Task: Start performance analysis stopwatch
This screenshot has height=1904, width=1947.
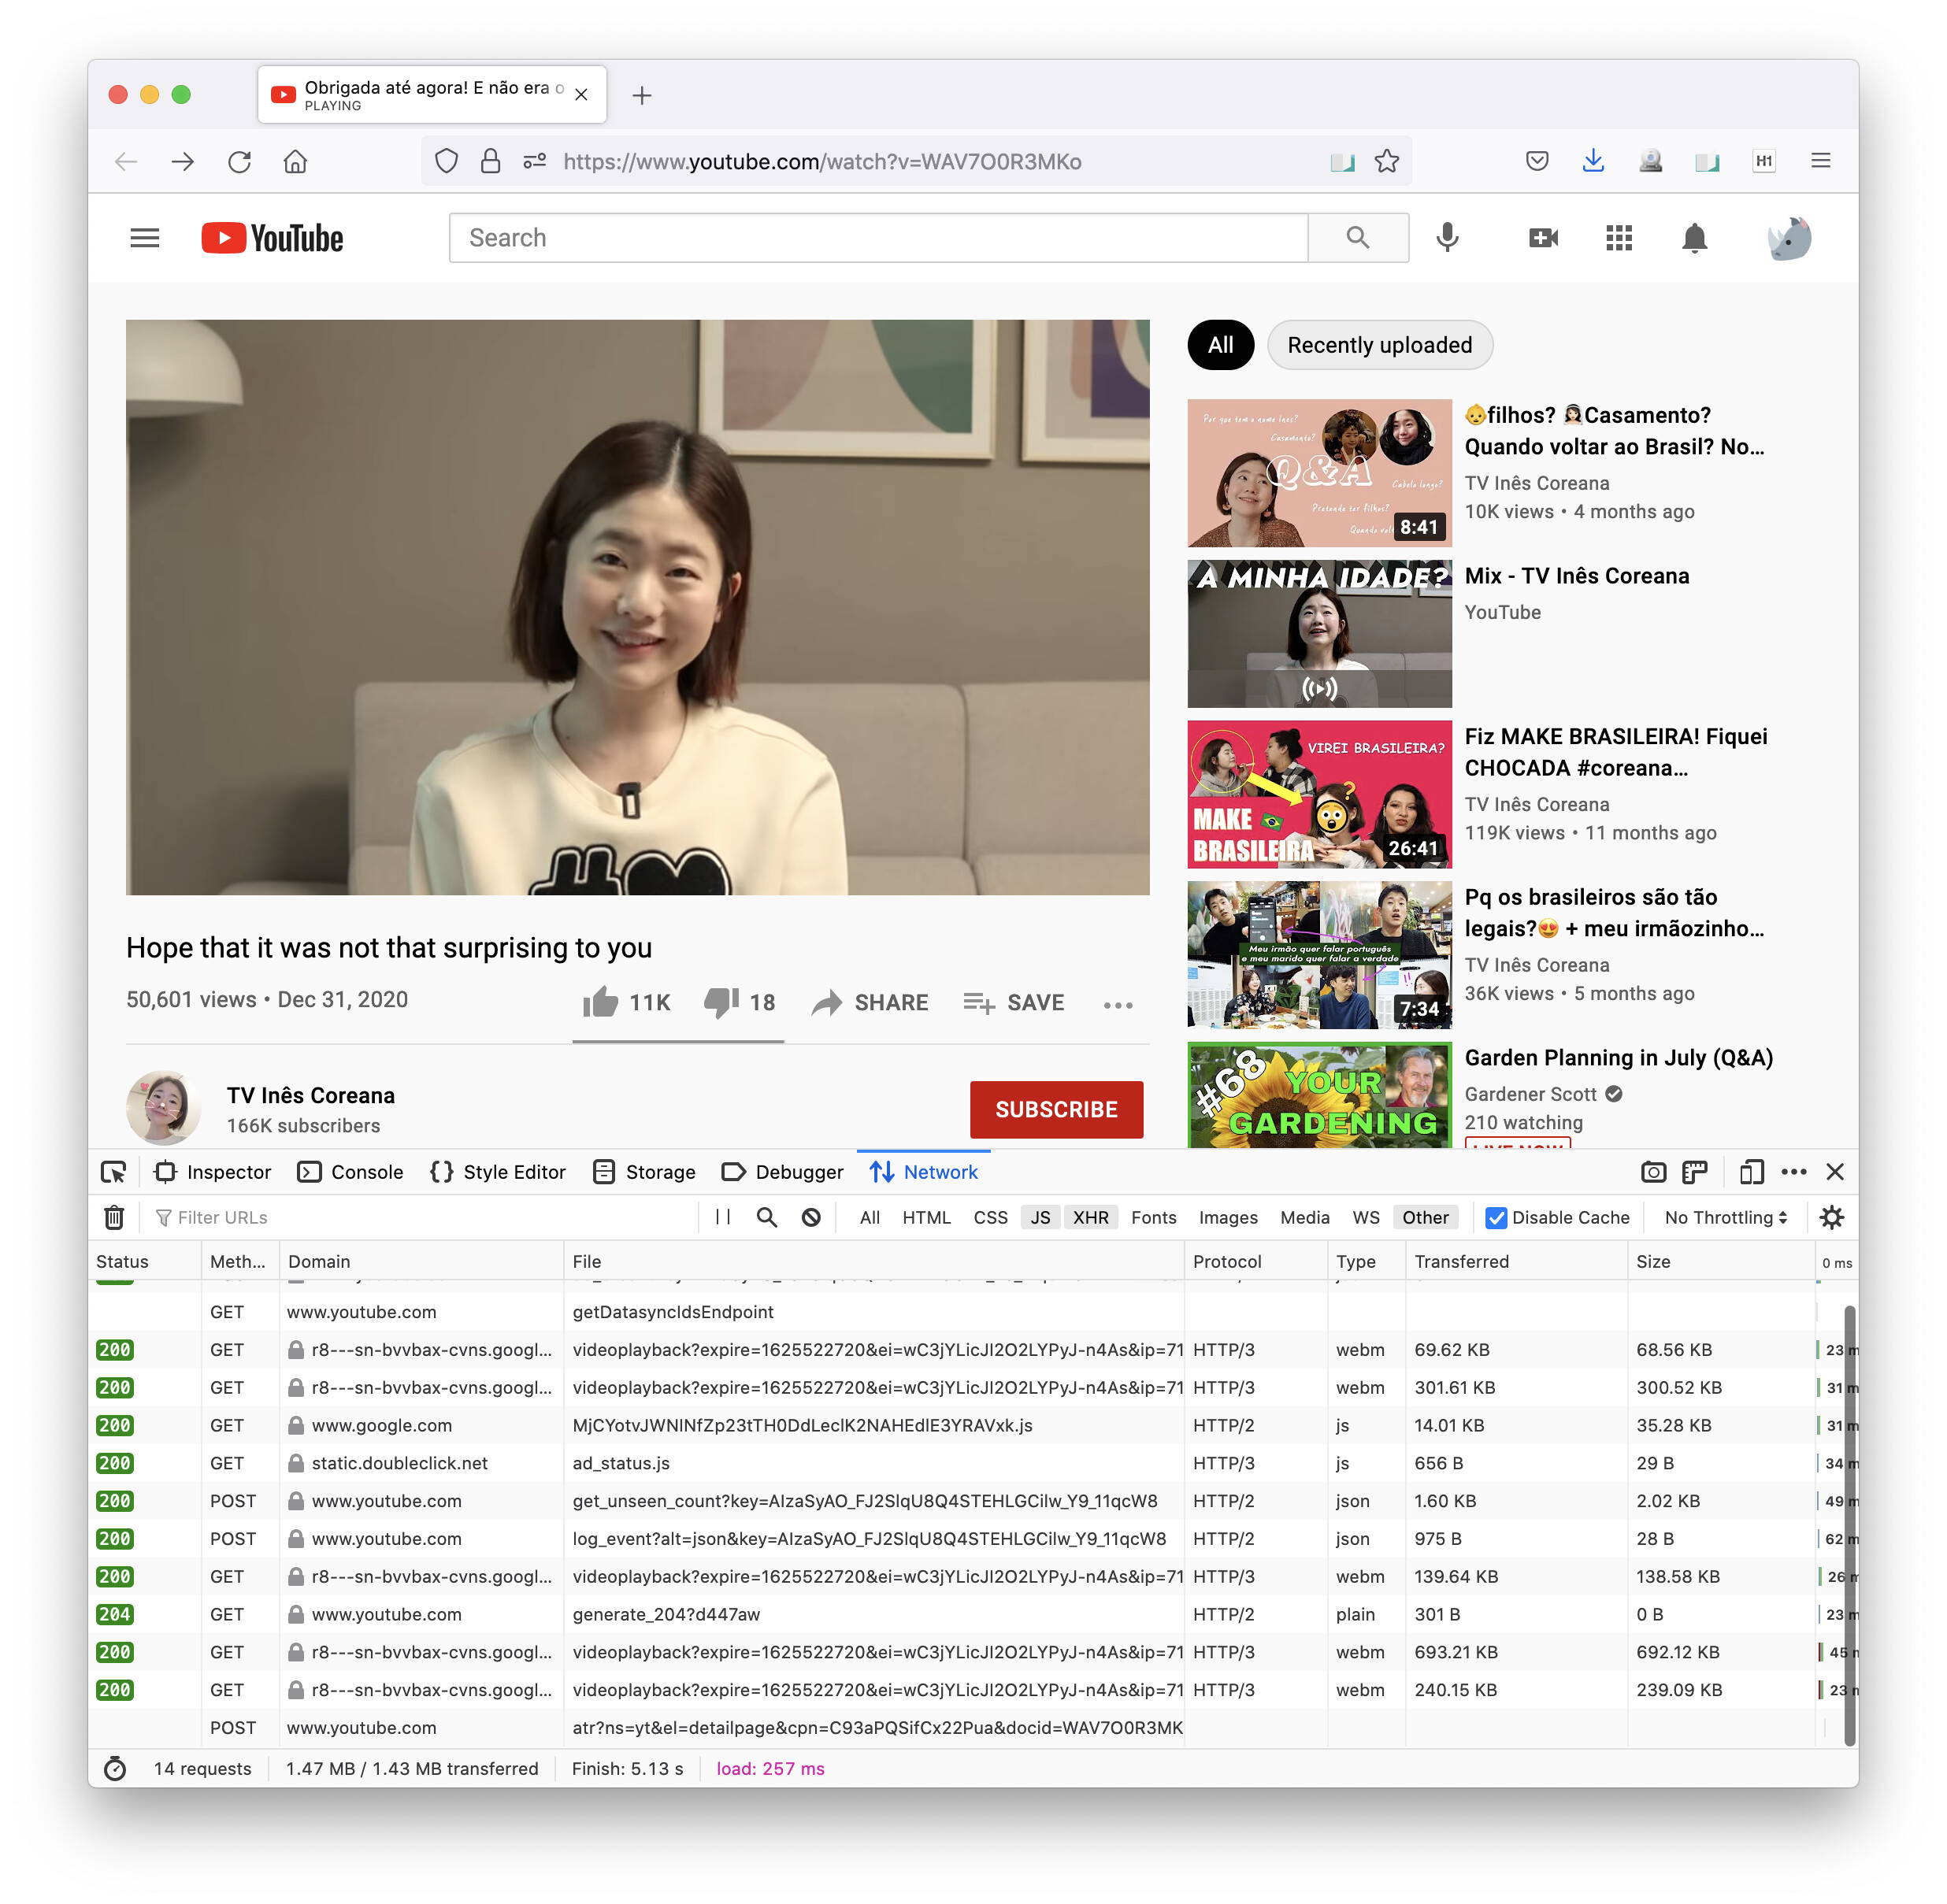Action: tap(115, 1769)
